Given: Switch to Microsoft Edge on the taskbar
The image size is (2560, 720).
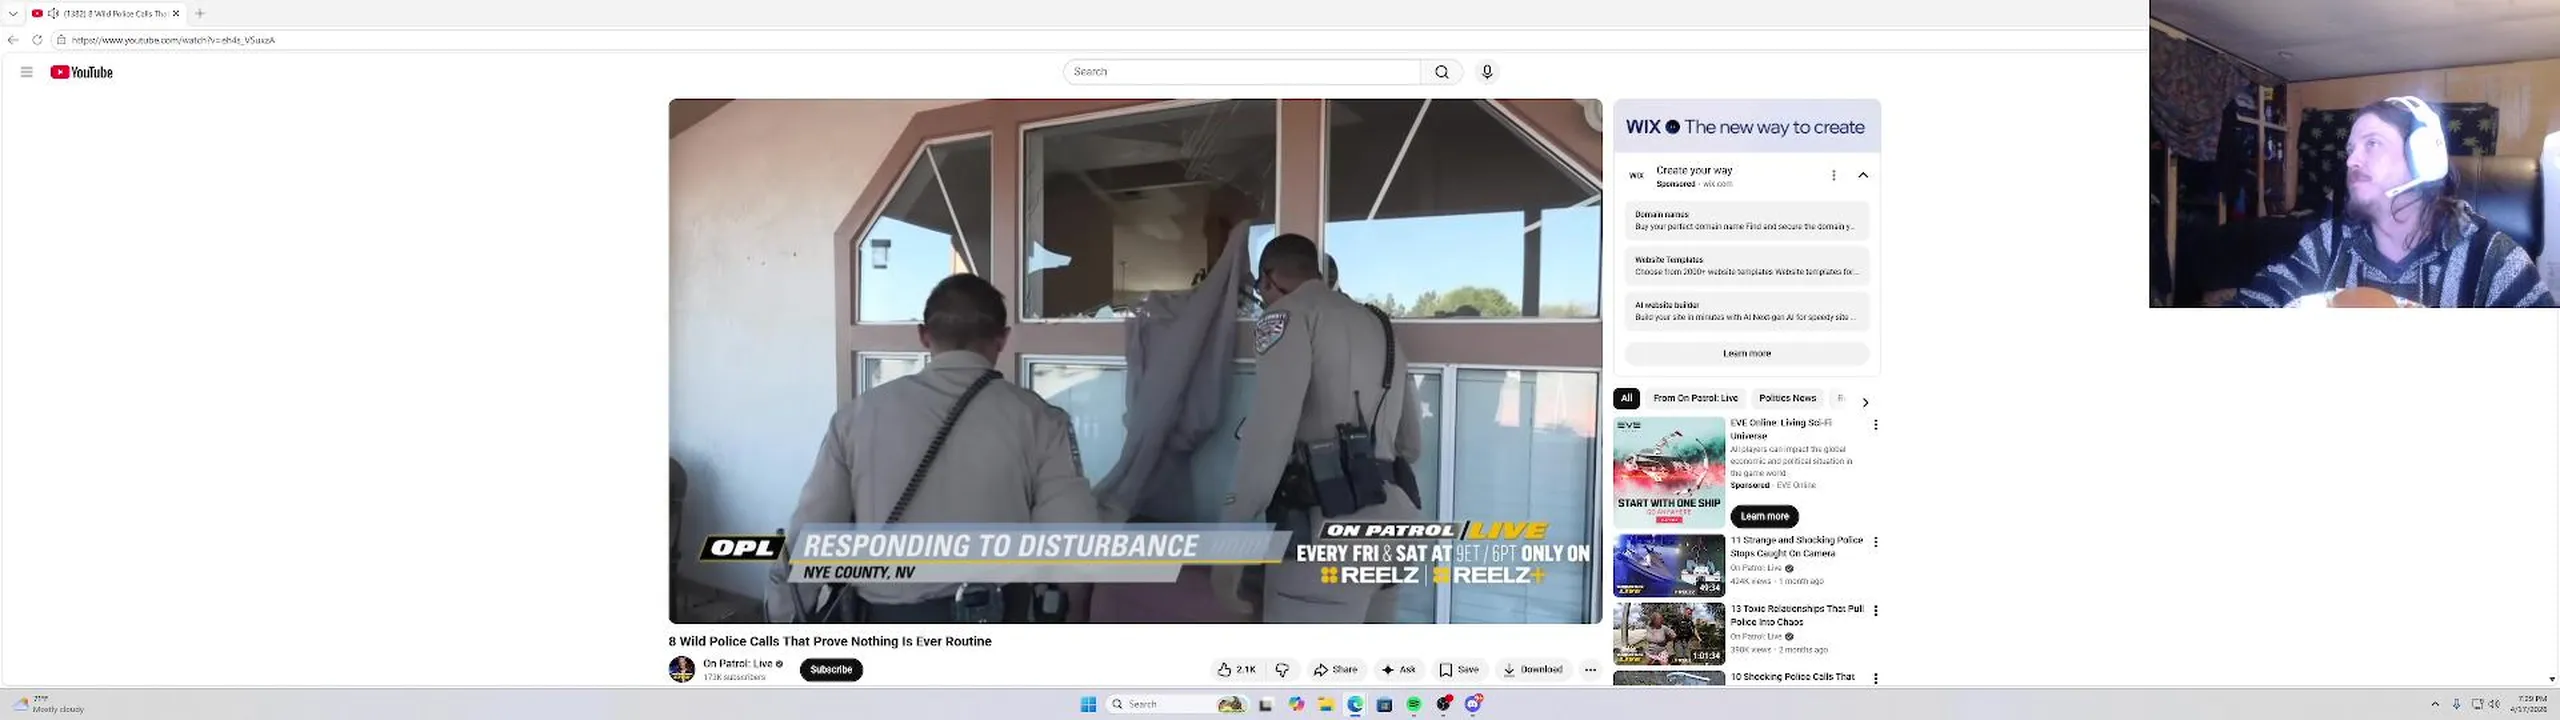Looking at the screenshot, I should coord(1355,704).
